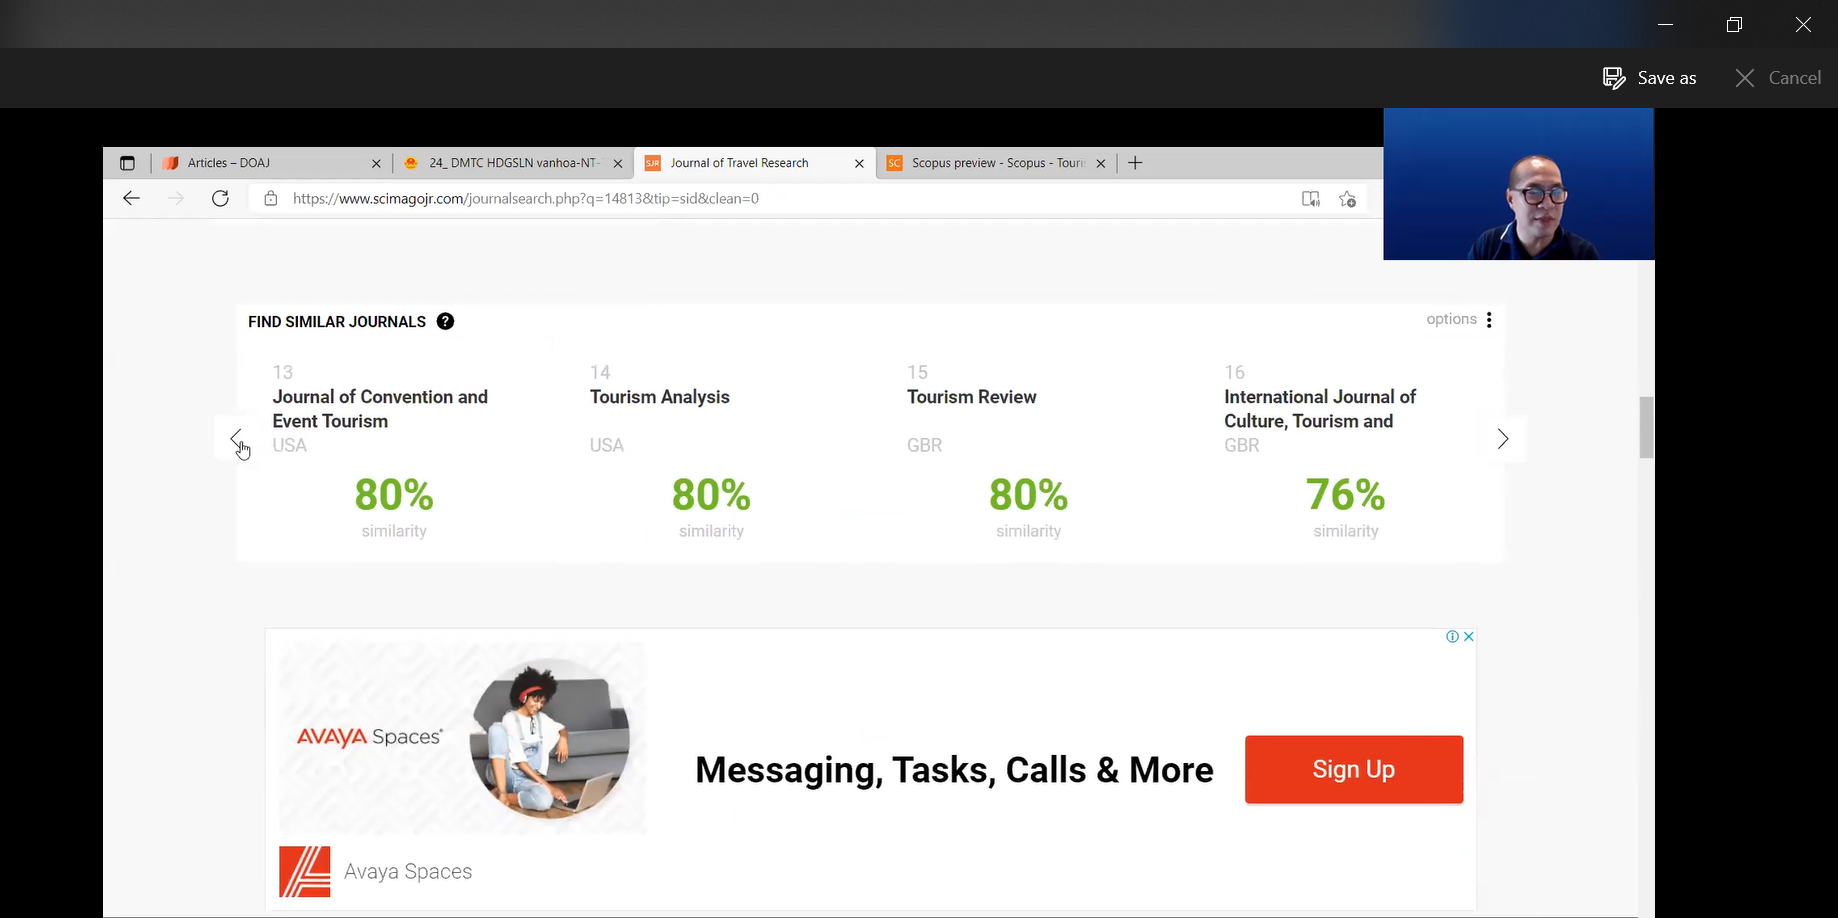1838x918 pixels.
Task: Close the Articles – DOAJ tab
Action: [376, 163]
